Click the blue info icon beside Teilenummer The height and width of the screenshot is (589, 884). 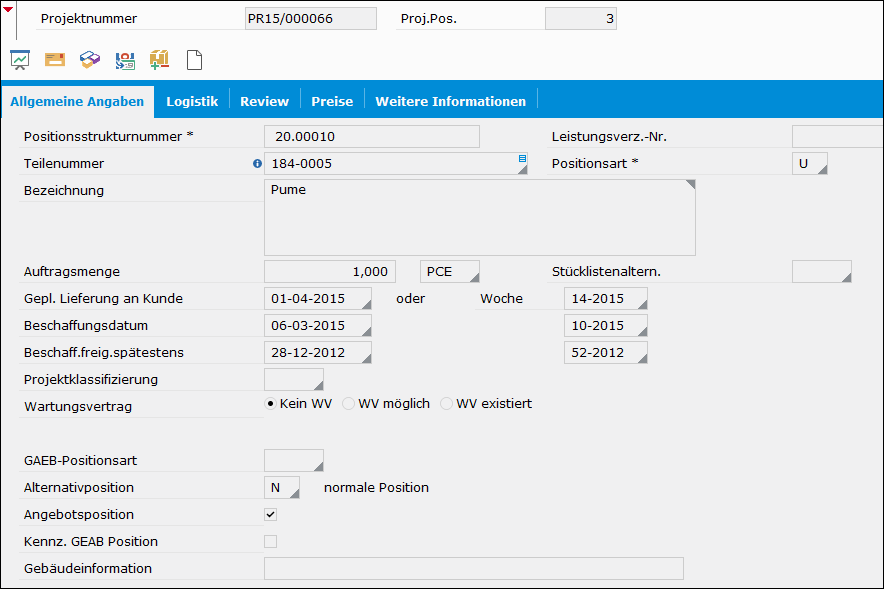258,163
